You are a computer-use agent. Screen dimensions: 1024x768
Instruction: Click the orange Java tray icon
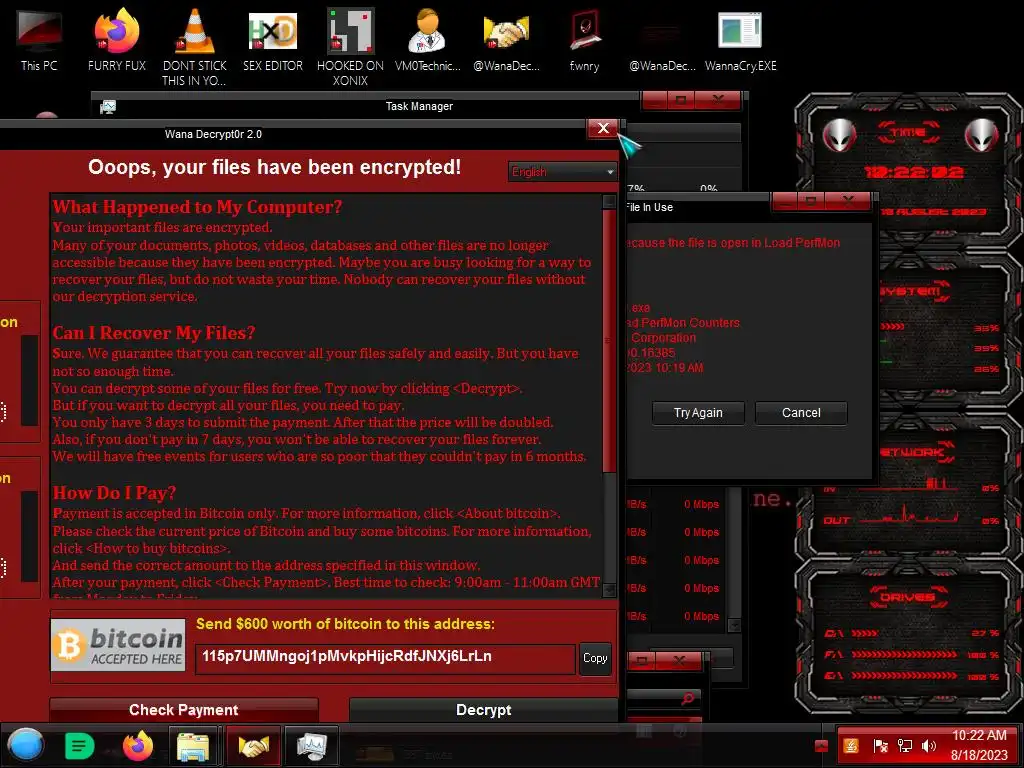[x=851, y=746]
